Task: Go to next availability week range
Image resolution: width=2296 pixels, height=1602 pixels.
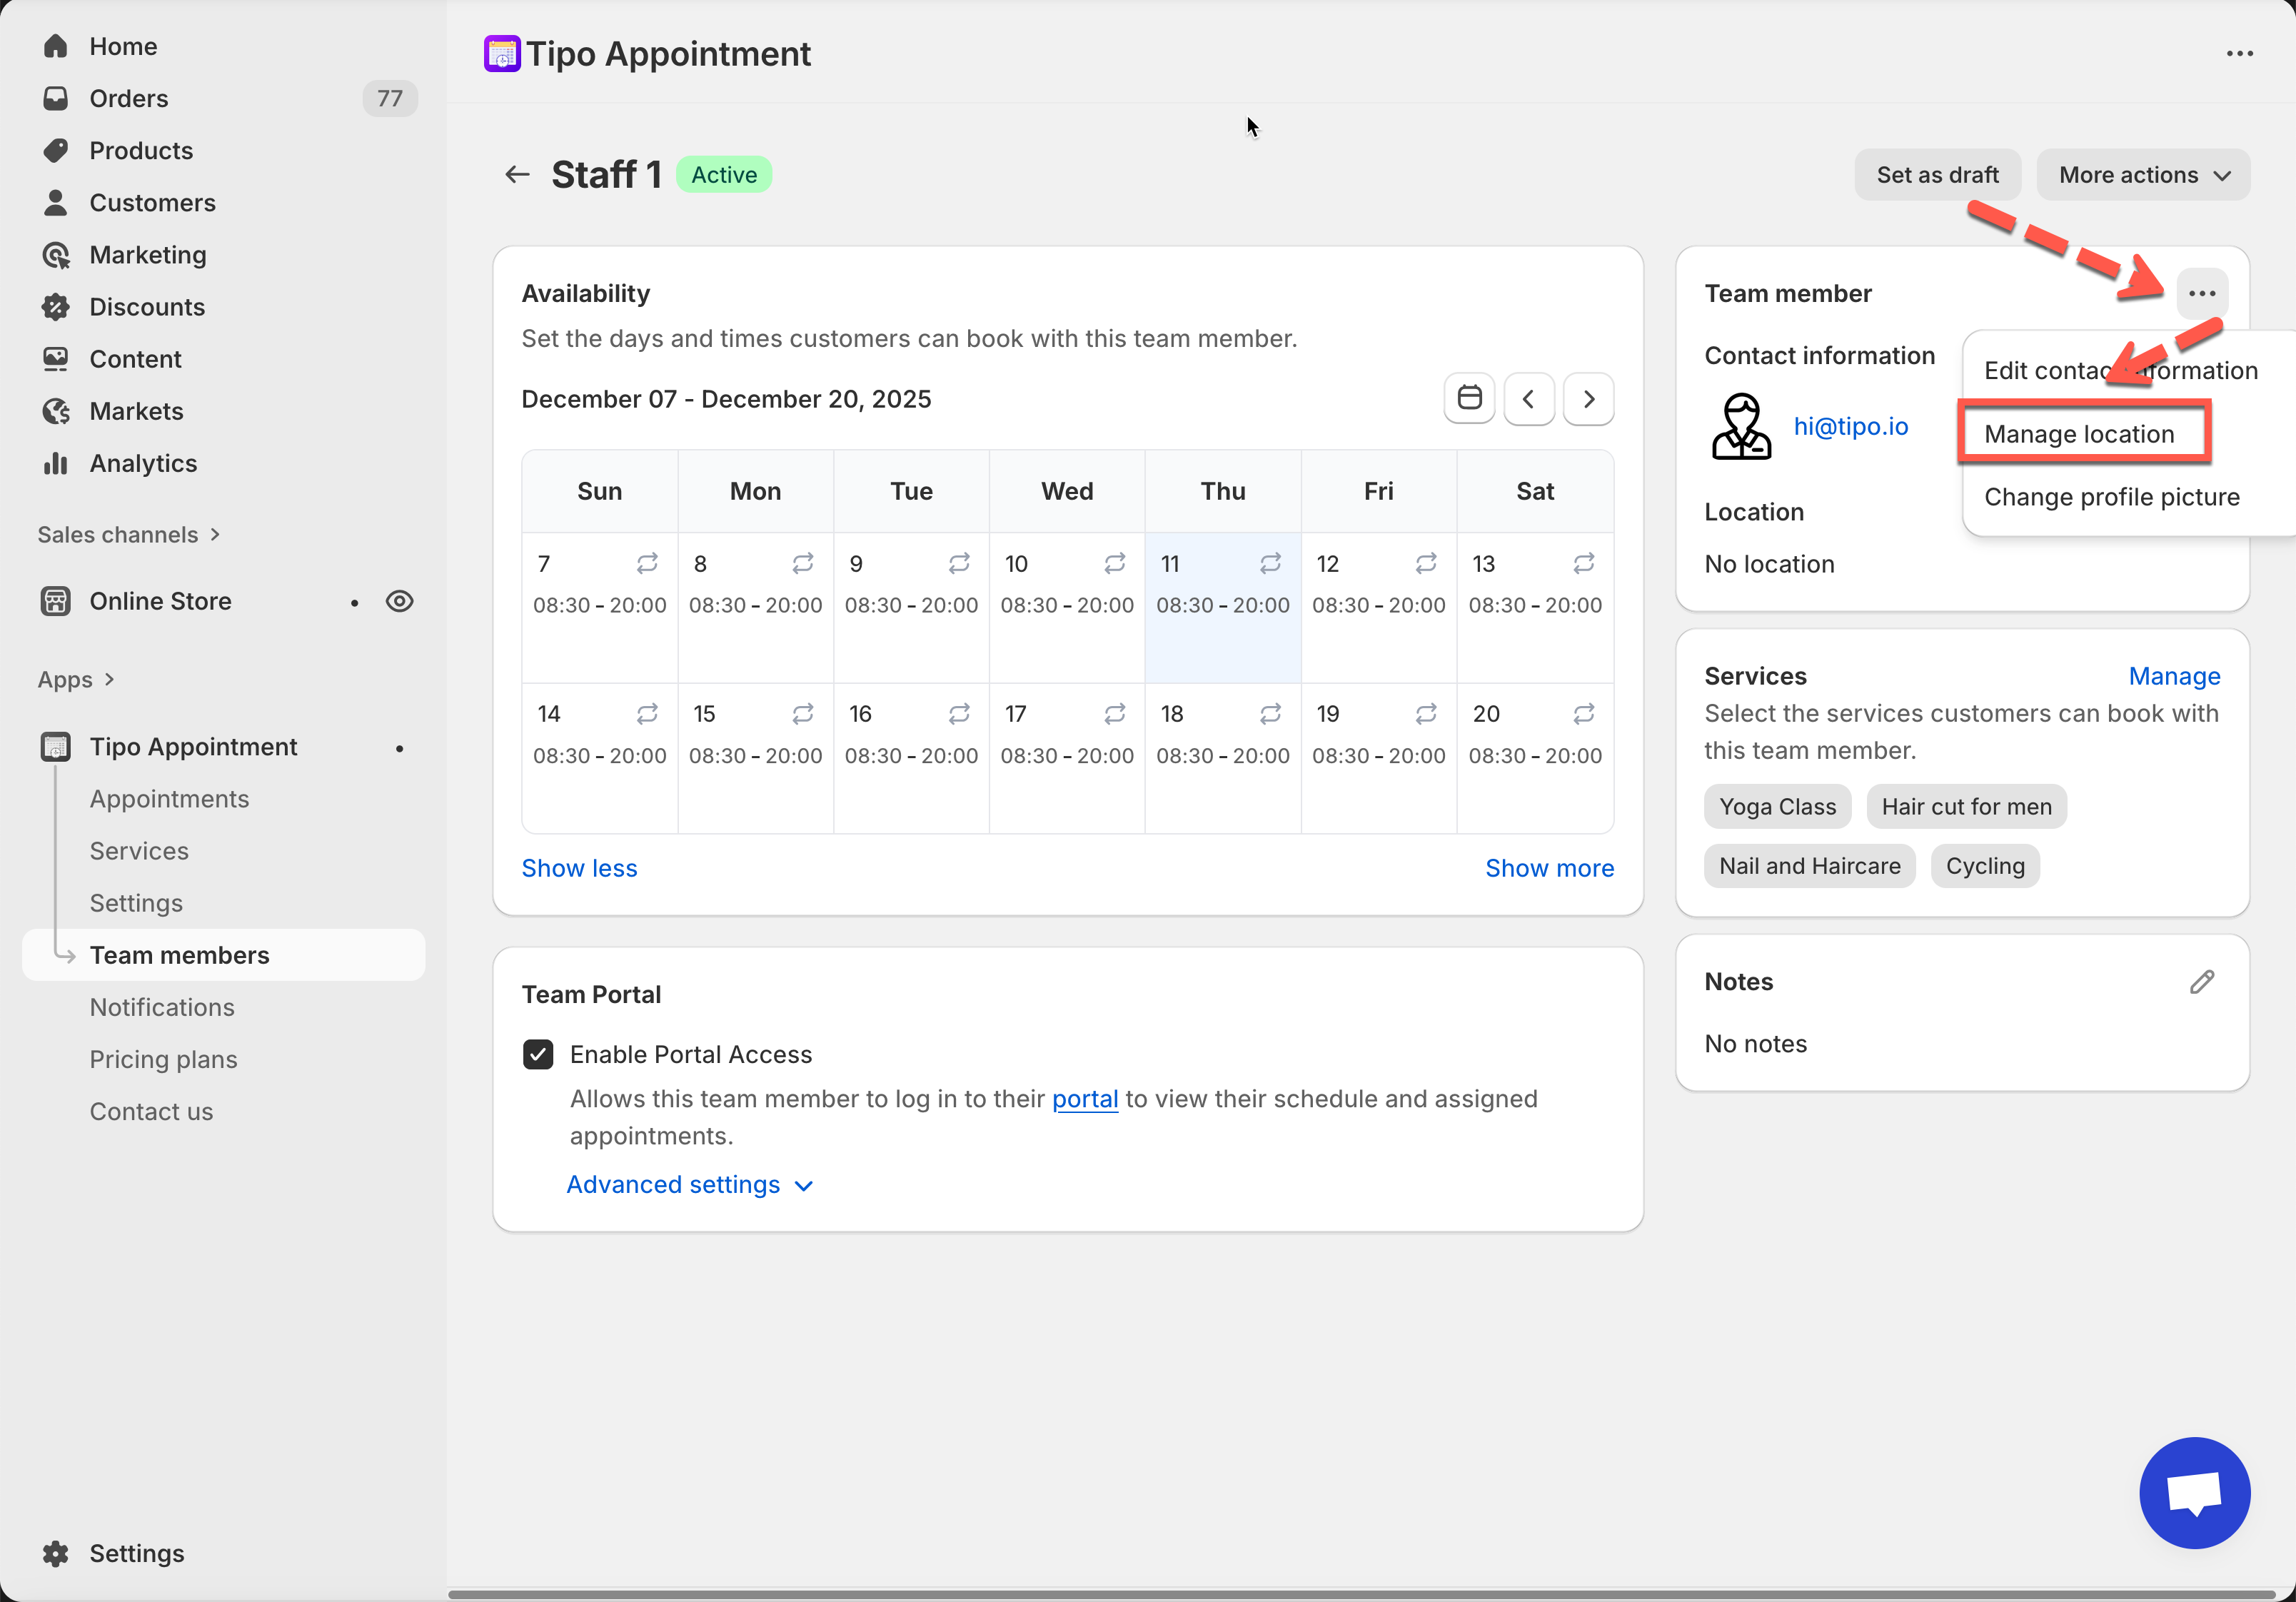Action: coord(1588,399)
